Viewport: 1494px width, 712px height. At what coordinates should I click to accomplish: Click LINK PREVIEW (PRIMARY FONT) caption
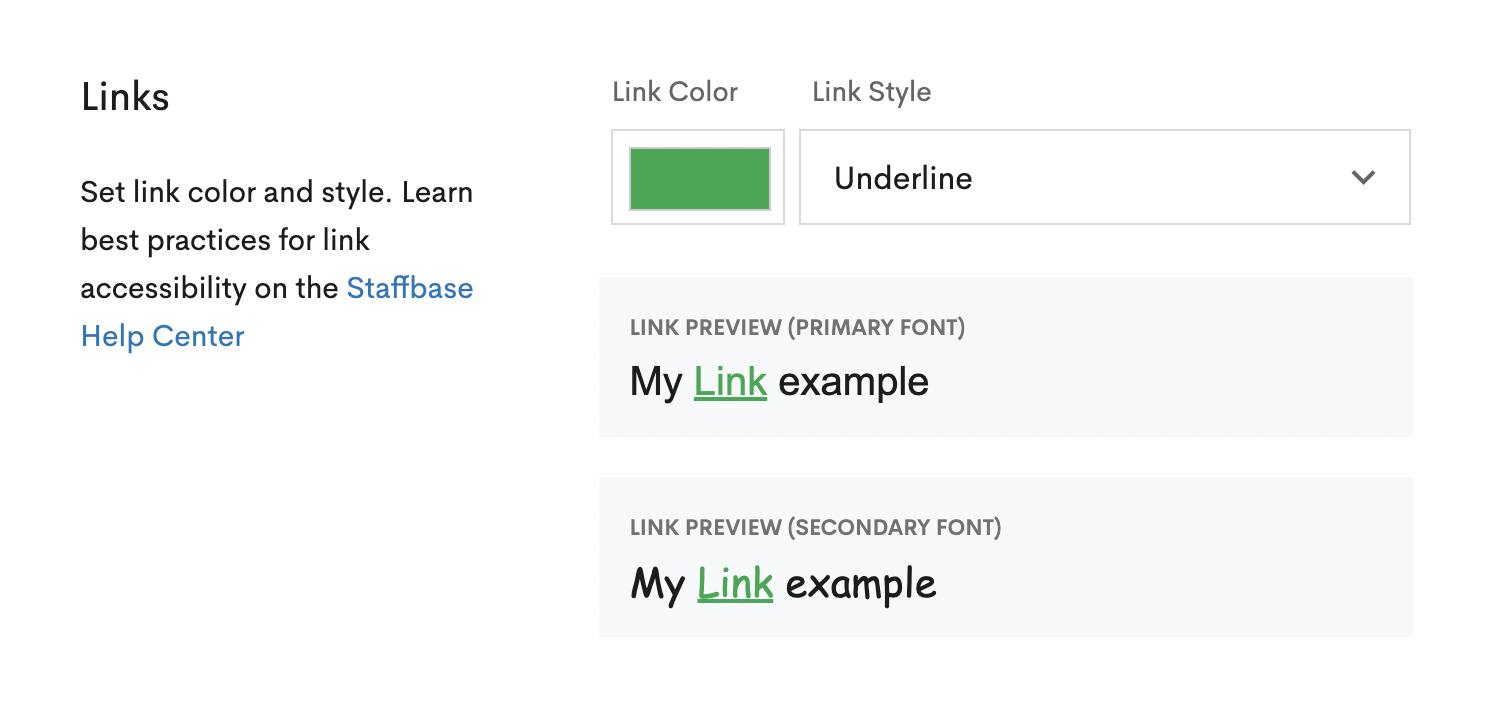797,328
